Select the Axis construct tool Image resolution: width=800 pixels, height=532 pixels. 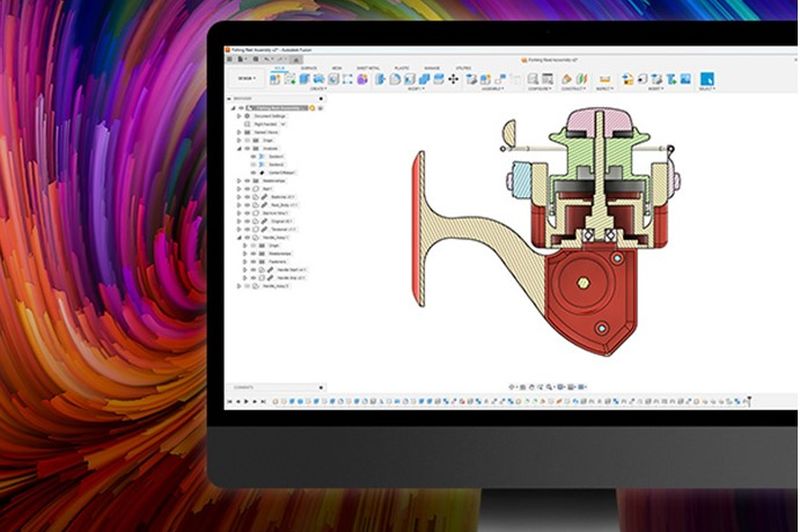(x=581, y=79)
